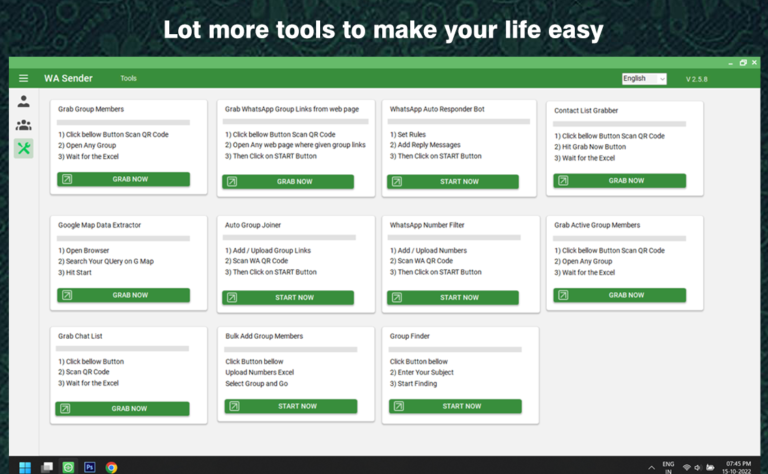The width and height of the screenshot is (768, 474).
Task: Launch Chrome from the taskbar
Action: pos(111,466)
